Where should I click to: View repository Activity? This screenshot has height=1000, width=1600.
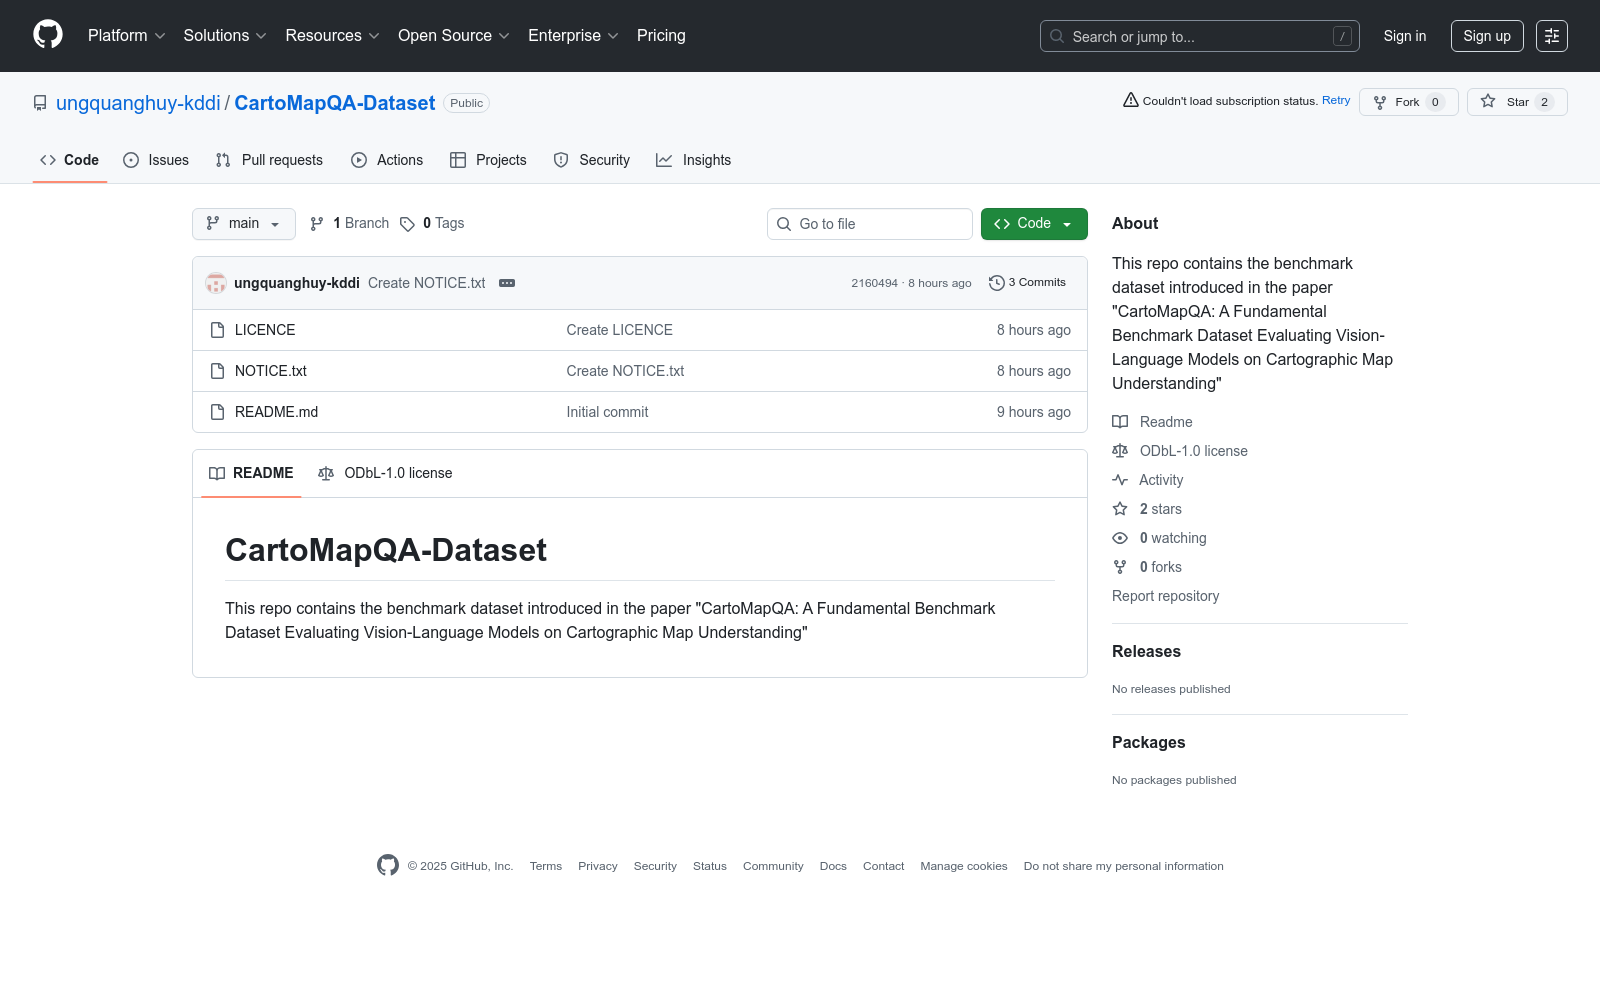pyautogui.click(x=1148, y=480)
